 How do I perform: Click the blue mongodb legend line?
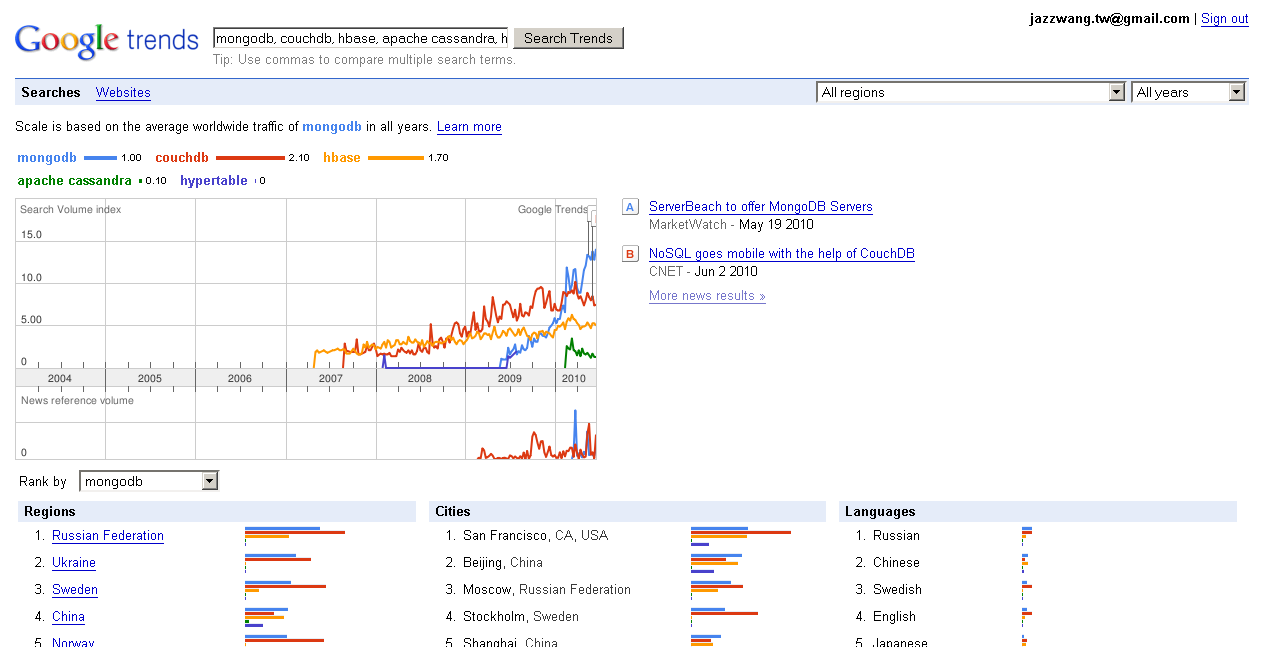coord(100,158)
